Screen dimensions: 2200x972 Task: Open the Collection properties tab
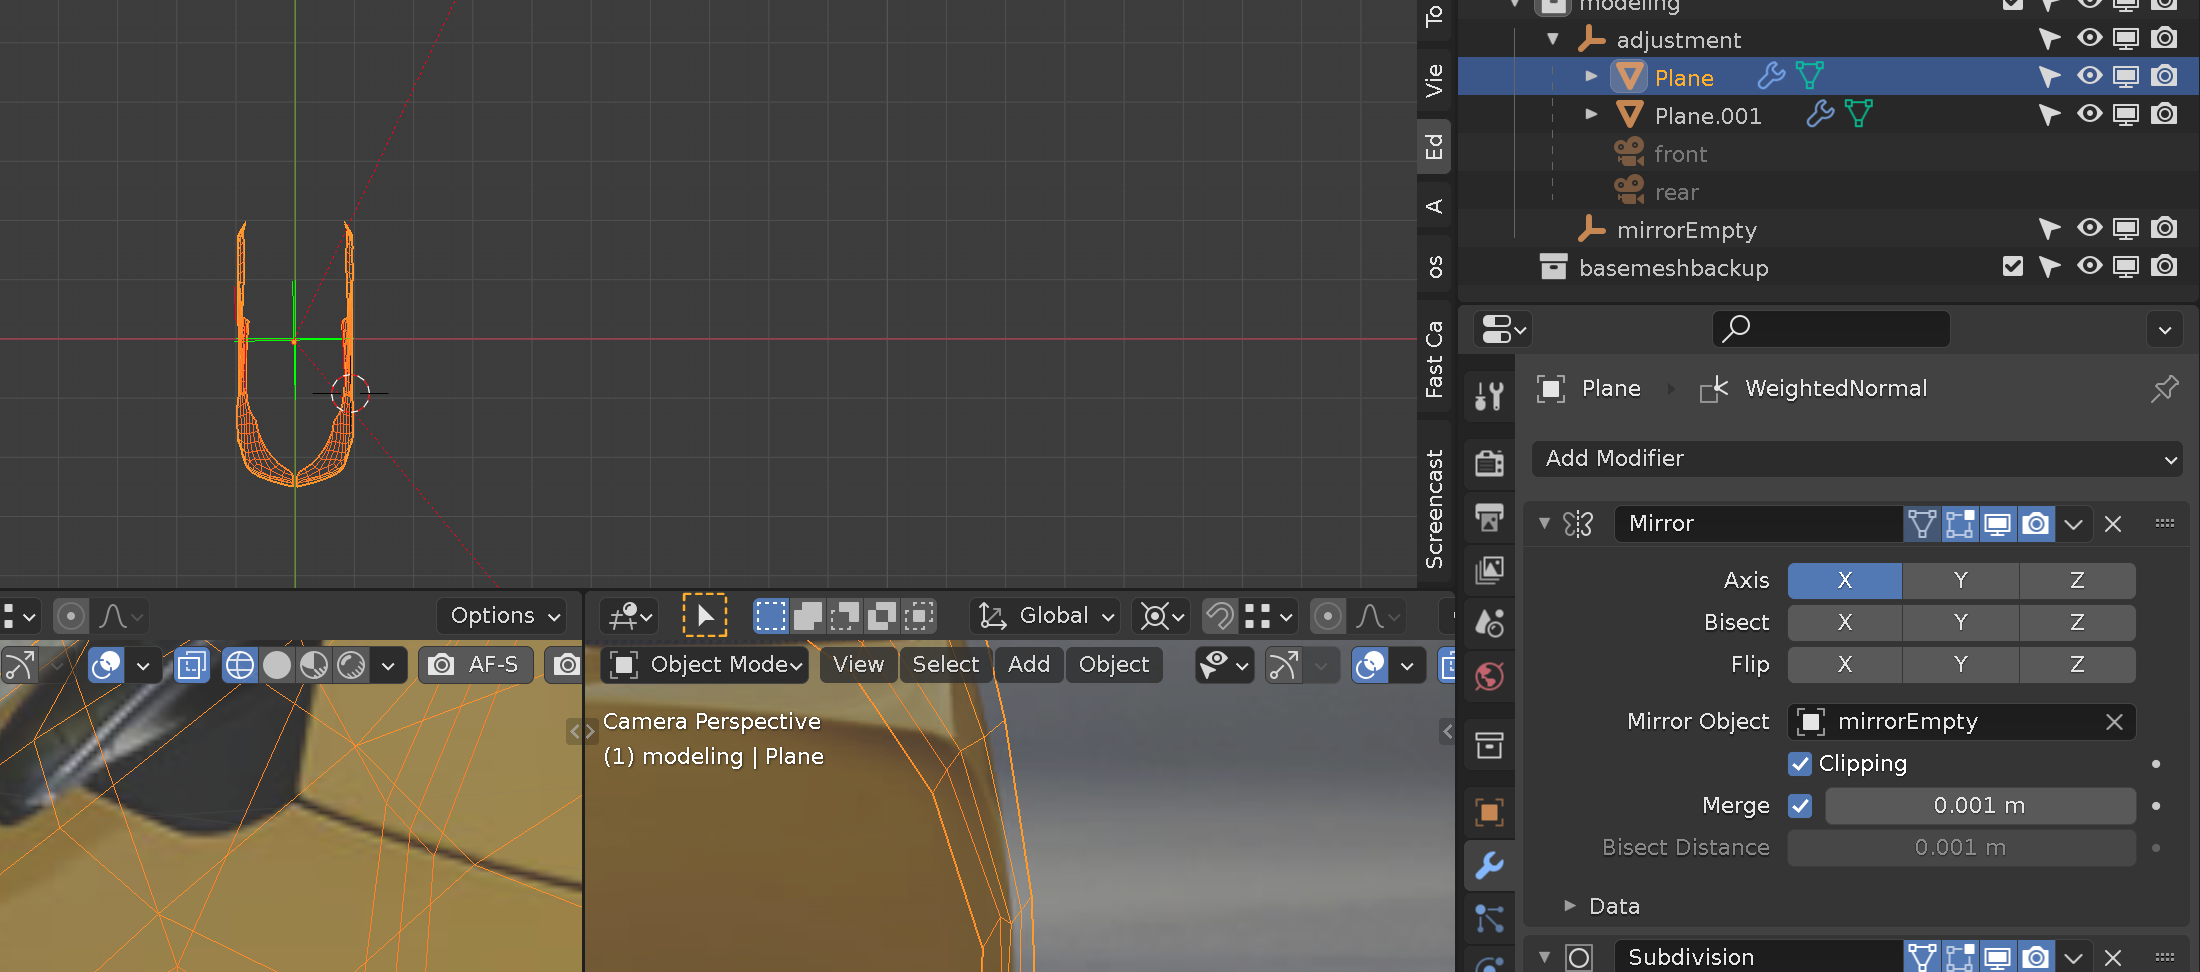pos(1489,745)
